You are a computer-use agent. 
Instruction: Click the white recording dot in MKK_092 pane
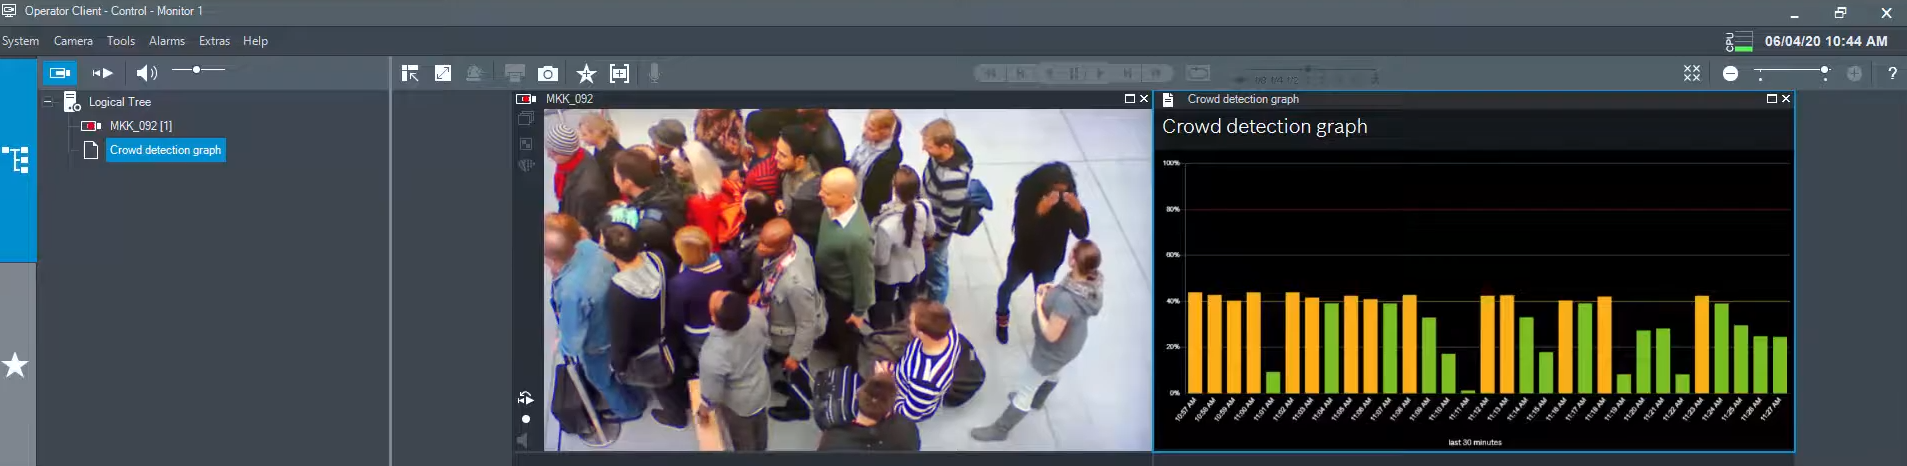click(526, 419)
